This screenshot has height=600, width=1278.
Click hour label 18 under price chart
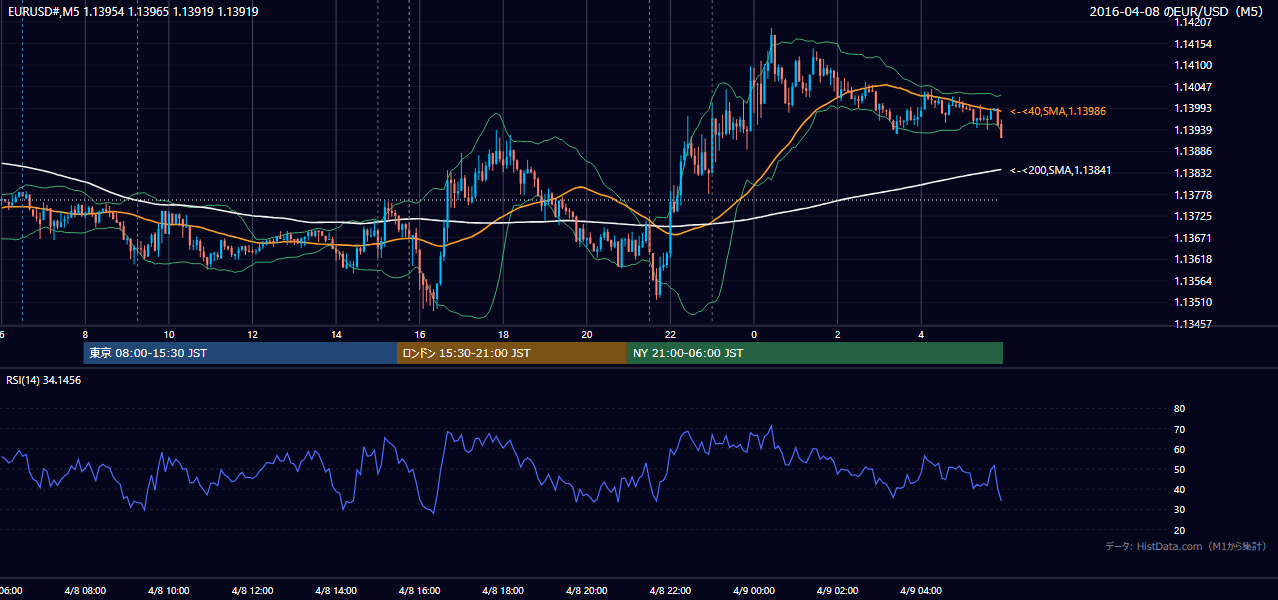click(x=503, y=334)
